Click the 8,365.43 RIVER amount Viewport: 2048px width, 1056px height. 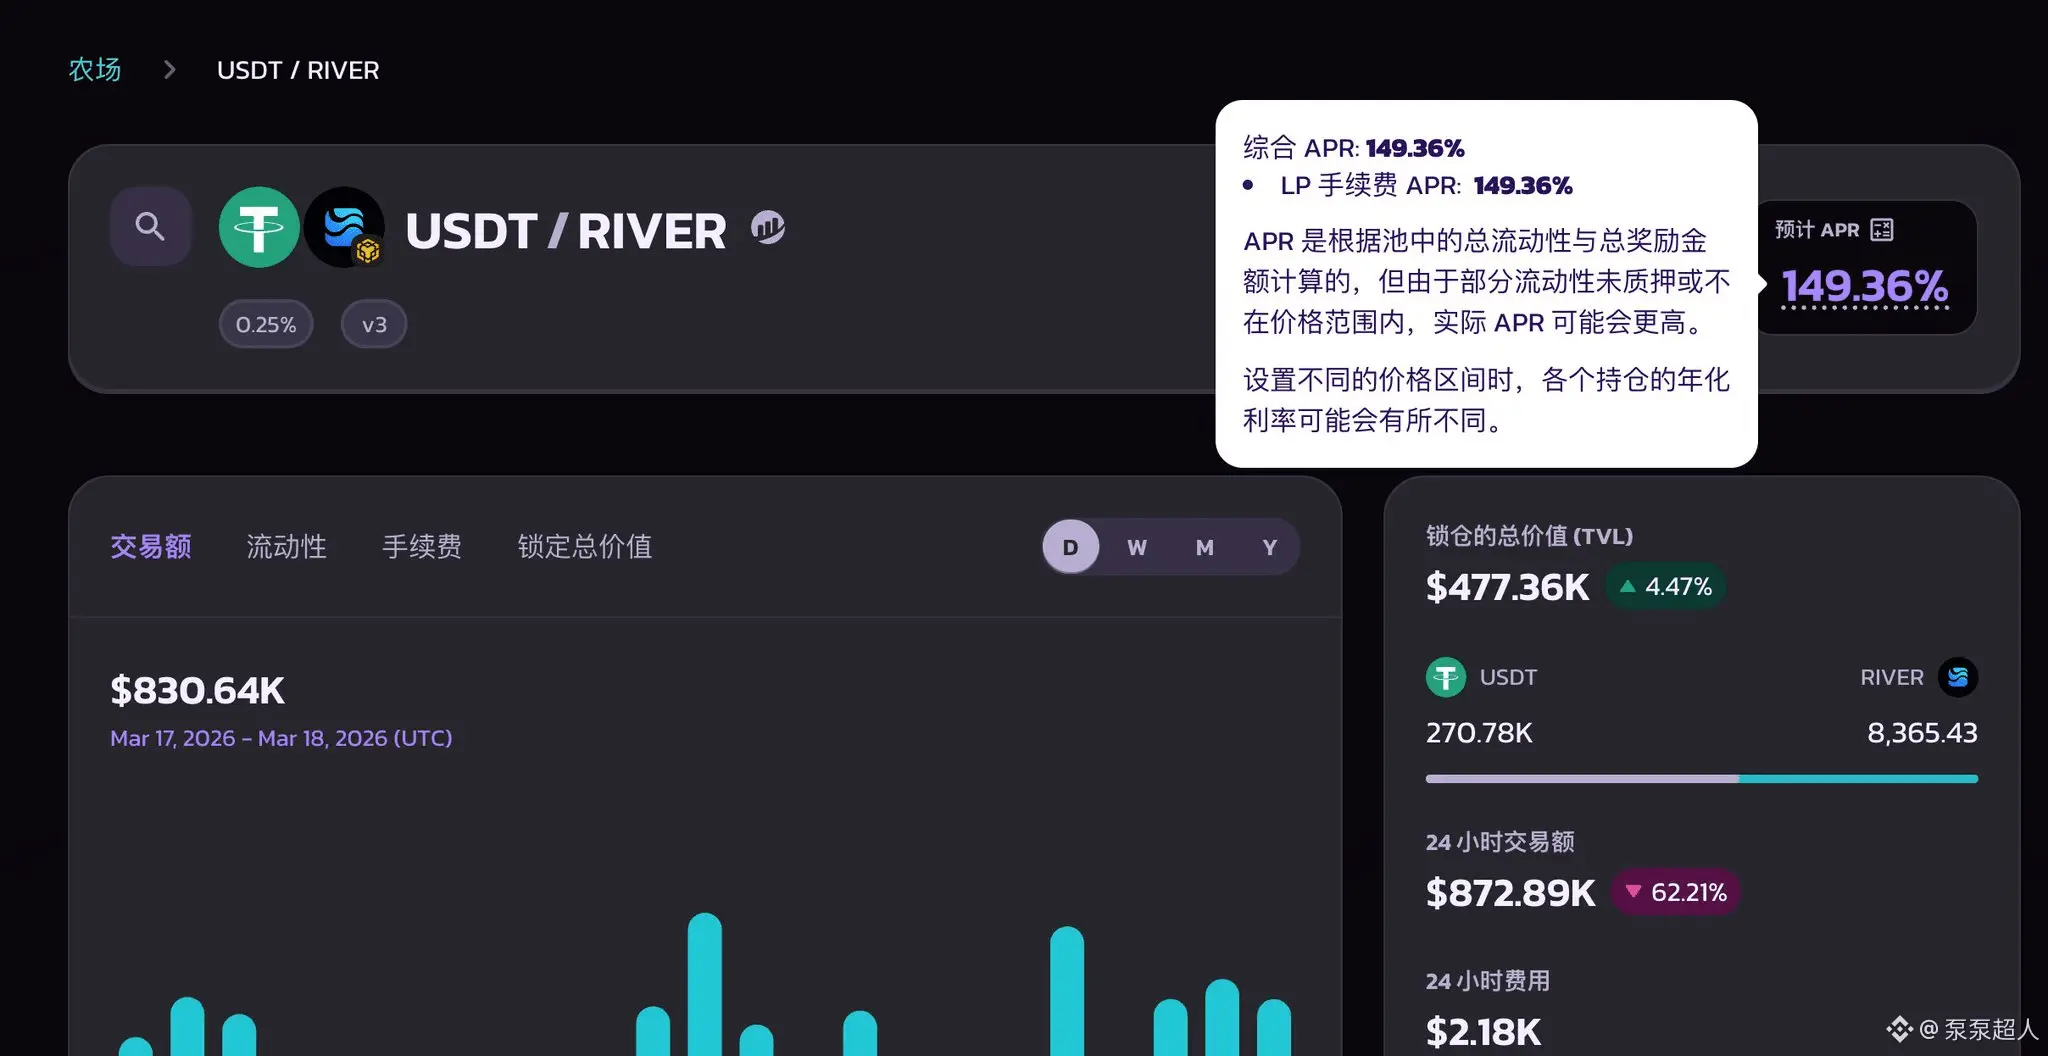[1922, 733]
